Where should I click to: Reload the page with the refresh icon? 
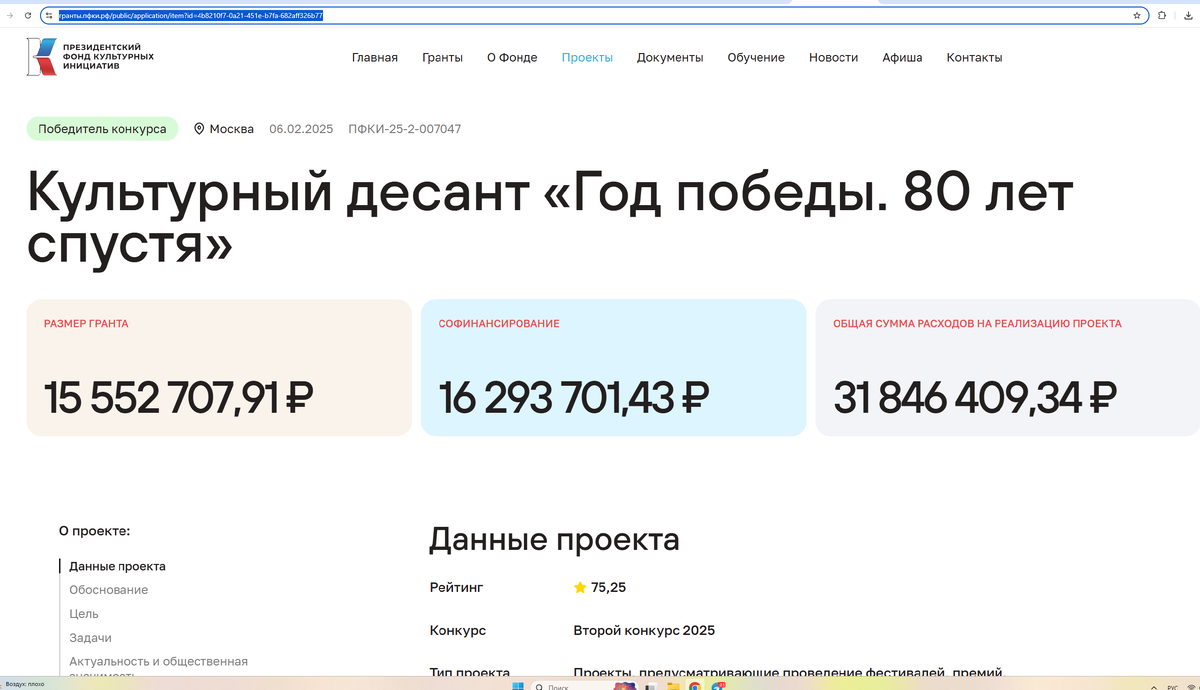click(x=27, y=15)
